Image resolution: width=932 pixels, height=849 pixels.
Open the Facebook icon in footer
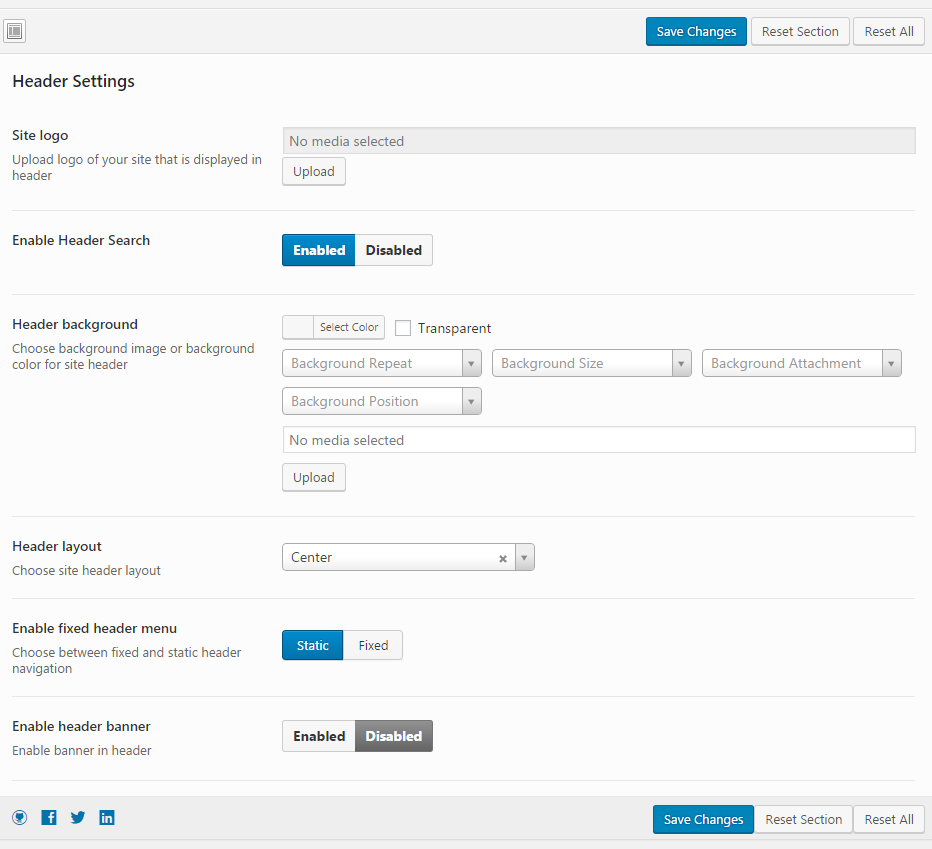click(x=49, y=817)
